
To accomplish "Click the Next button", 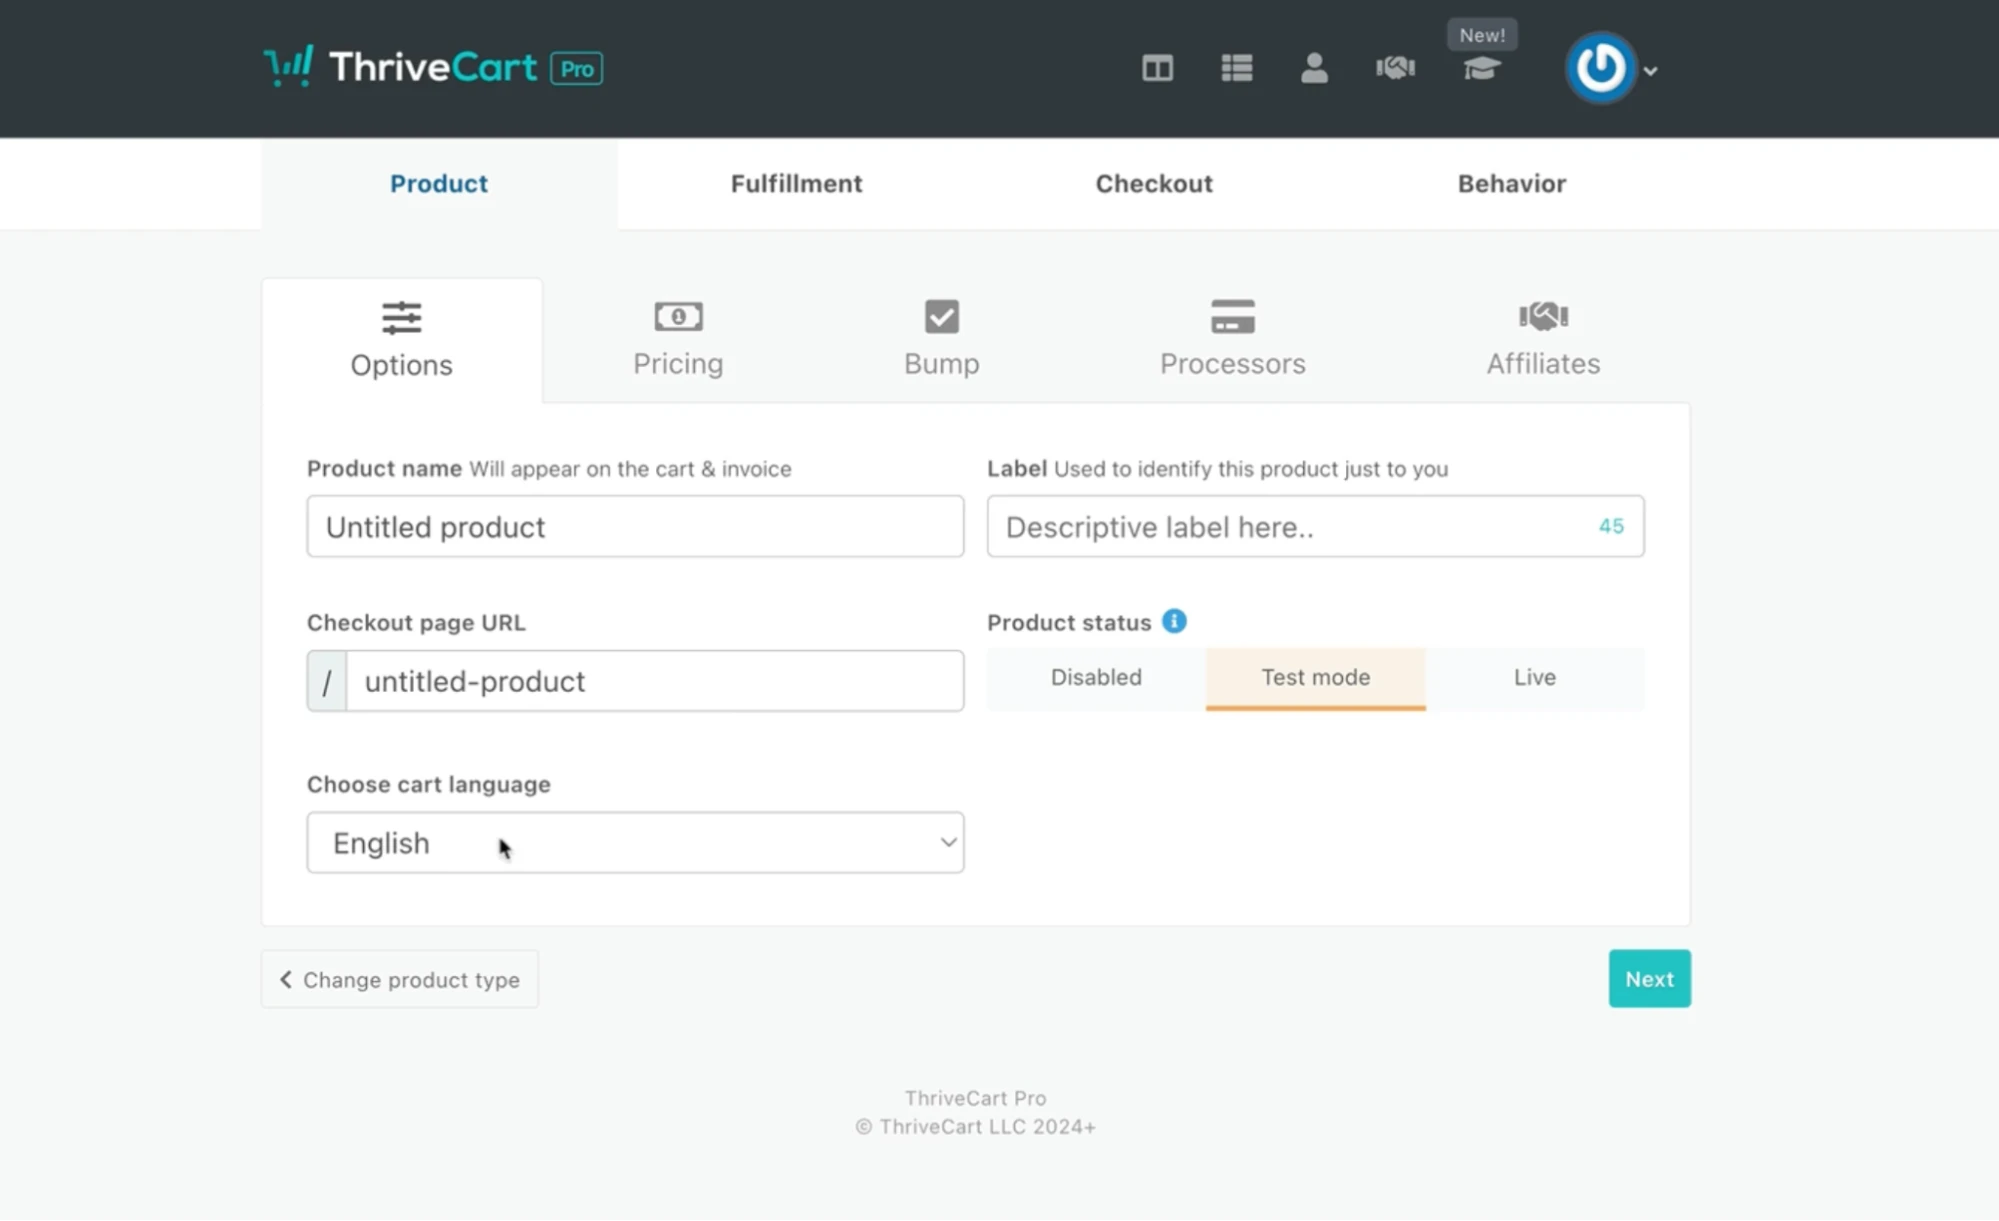I will pyautogui.click(x=1649, y=978).
